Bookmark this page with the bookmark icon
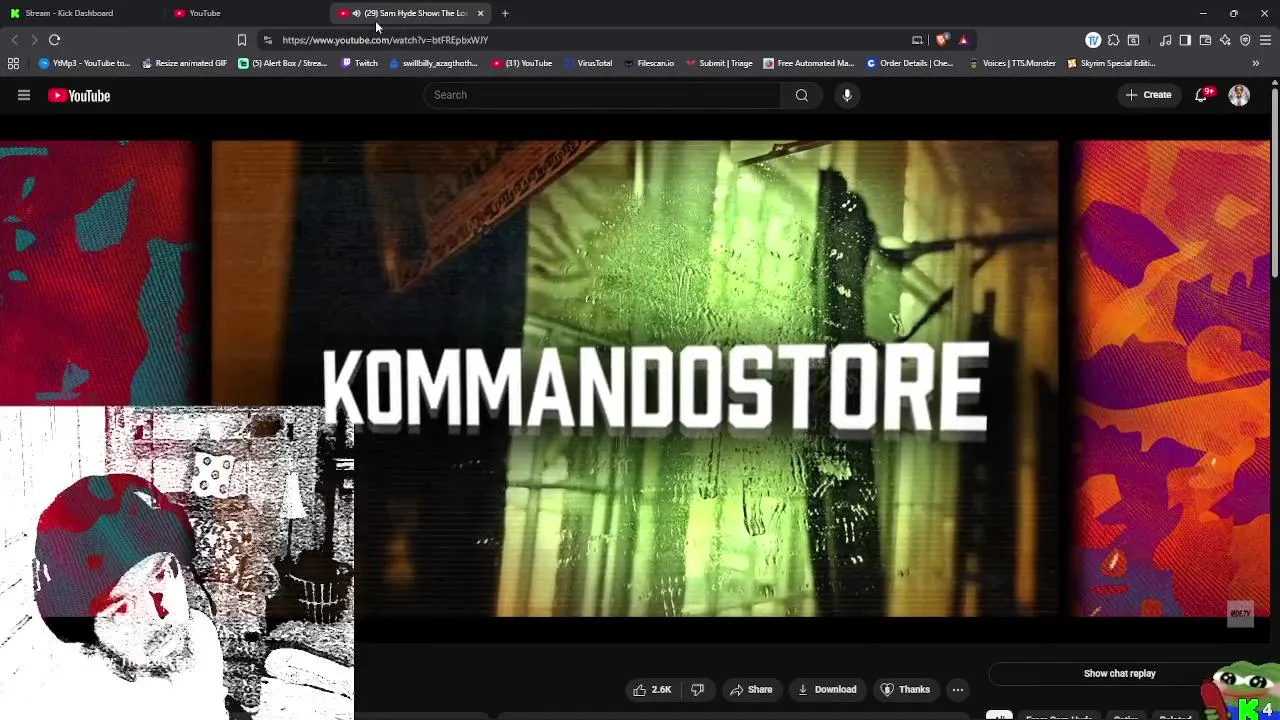The image size is (1280, 720). (242, 40)
